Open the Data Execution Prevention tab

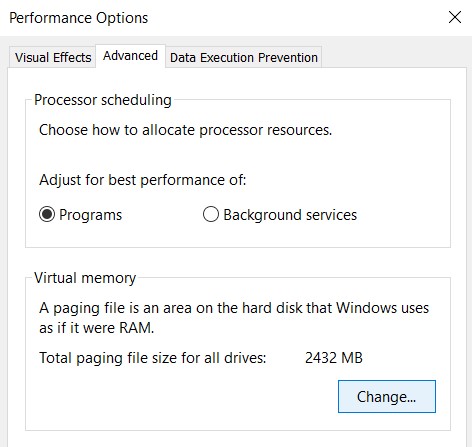pyautogui.click(x=243, y=57)
